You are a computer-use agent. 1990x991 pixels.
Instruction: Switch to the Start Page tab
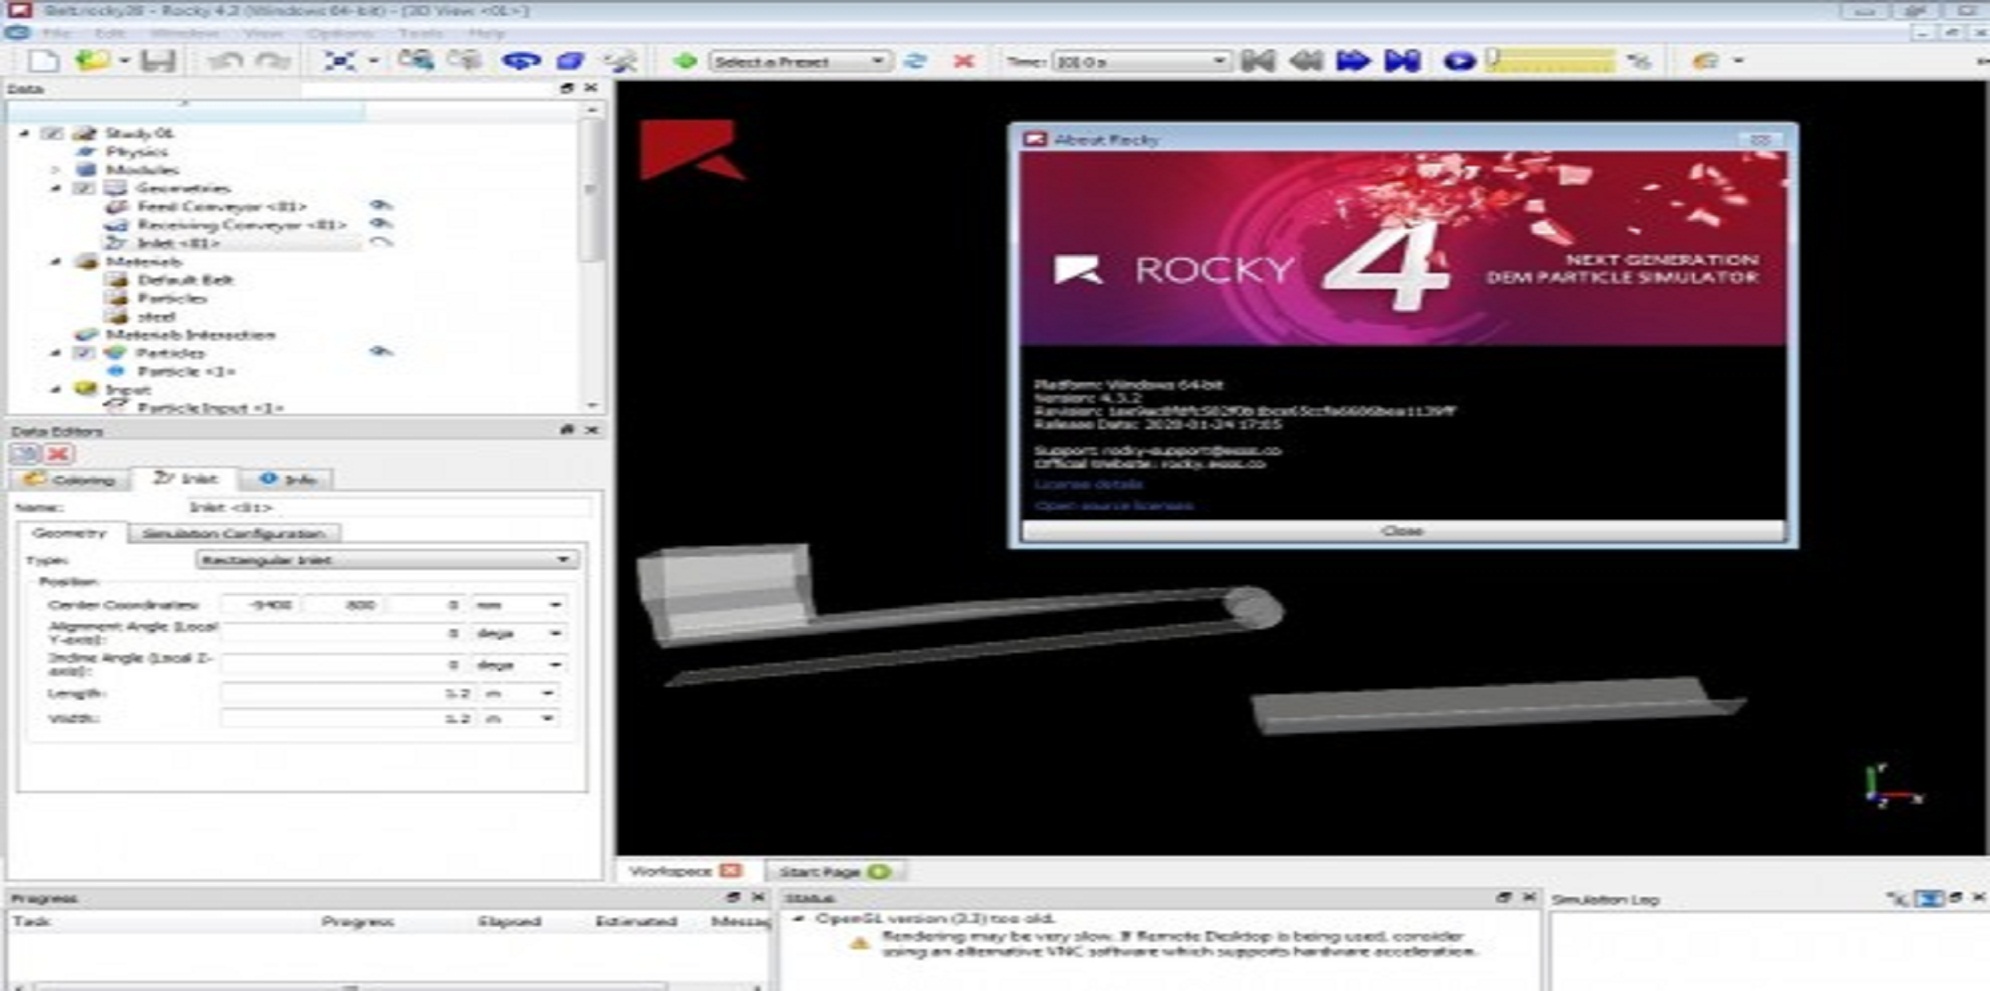click(x=834, y=872)
